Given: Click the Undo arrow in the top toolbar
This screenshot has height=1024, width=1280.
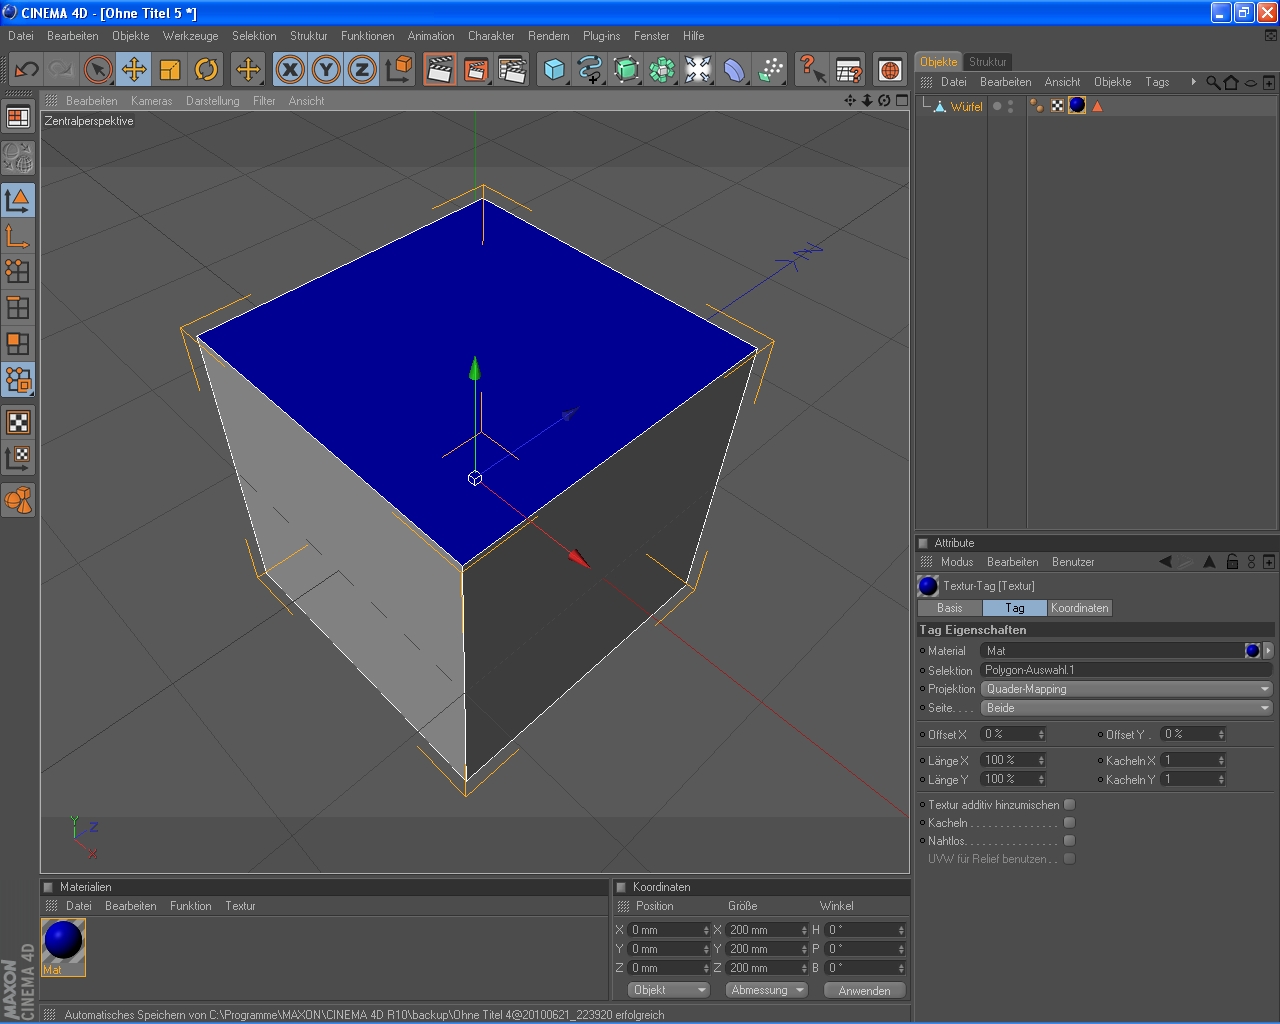Looking at the screenshot, I should coord(26,69).
